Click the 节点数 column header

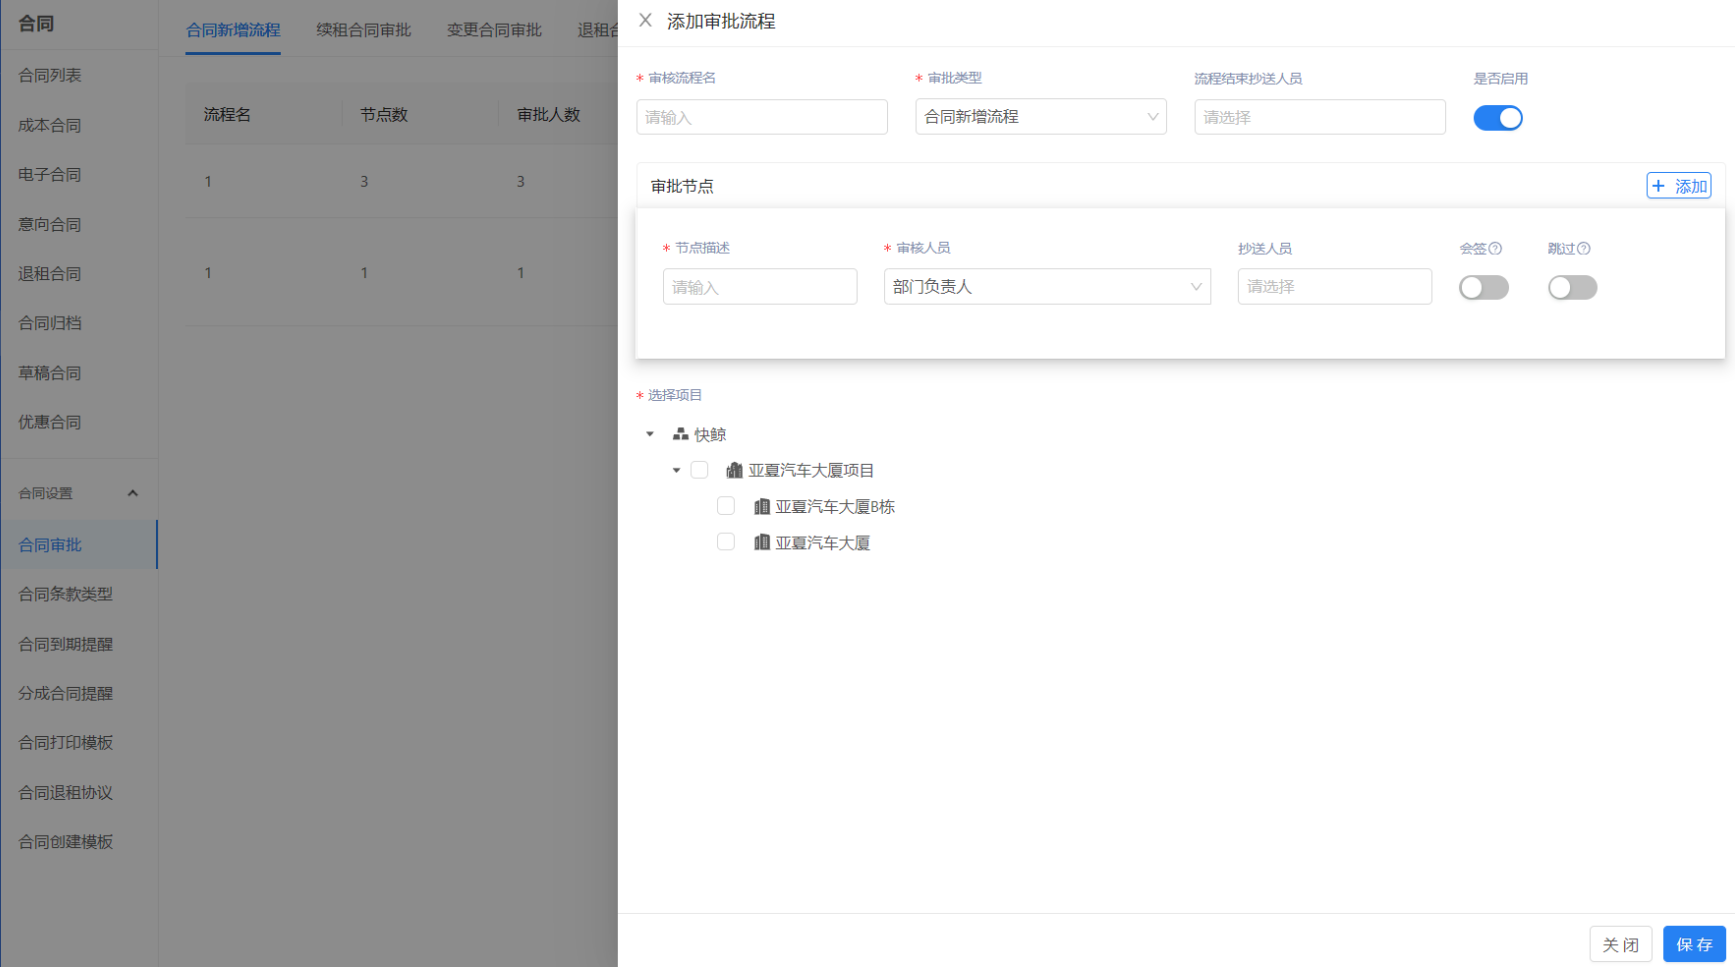coord(384,115)
